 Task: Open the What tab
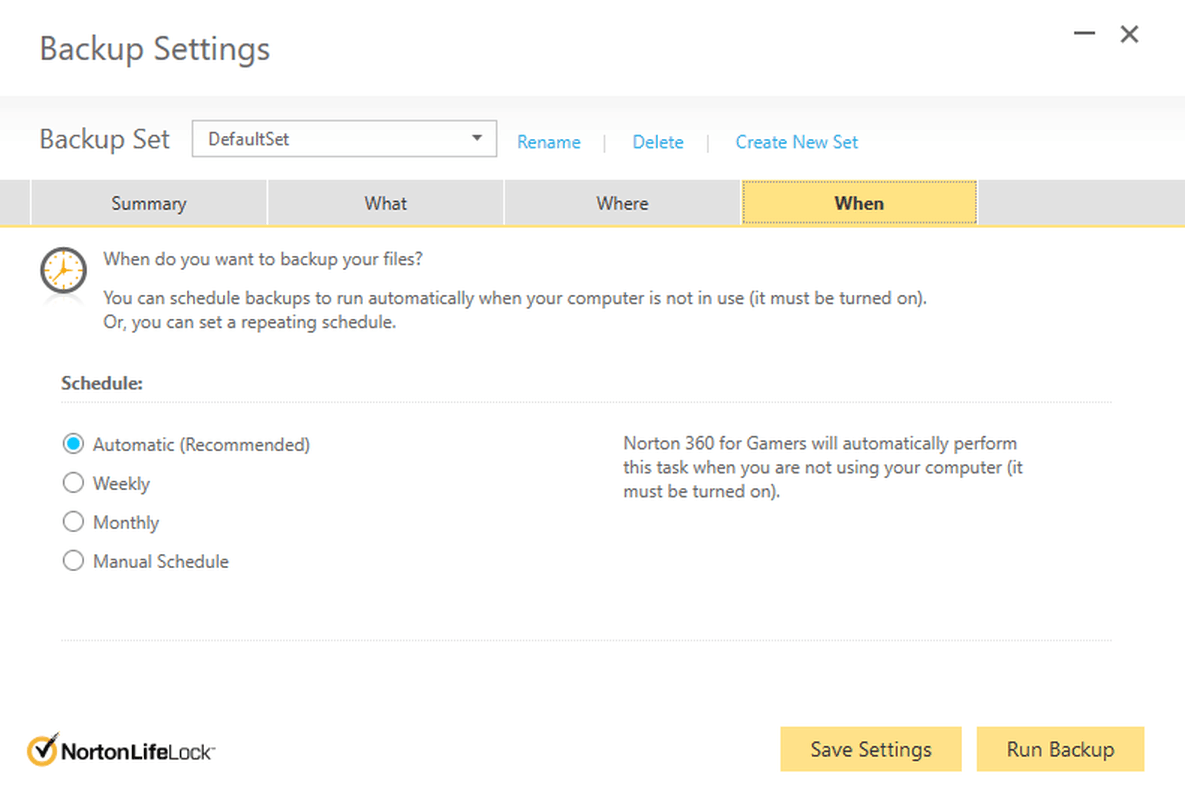coord(385,203)
